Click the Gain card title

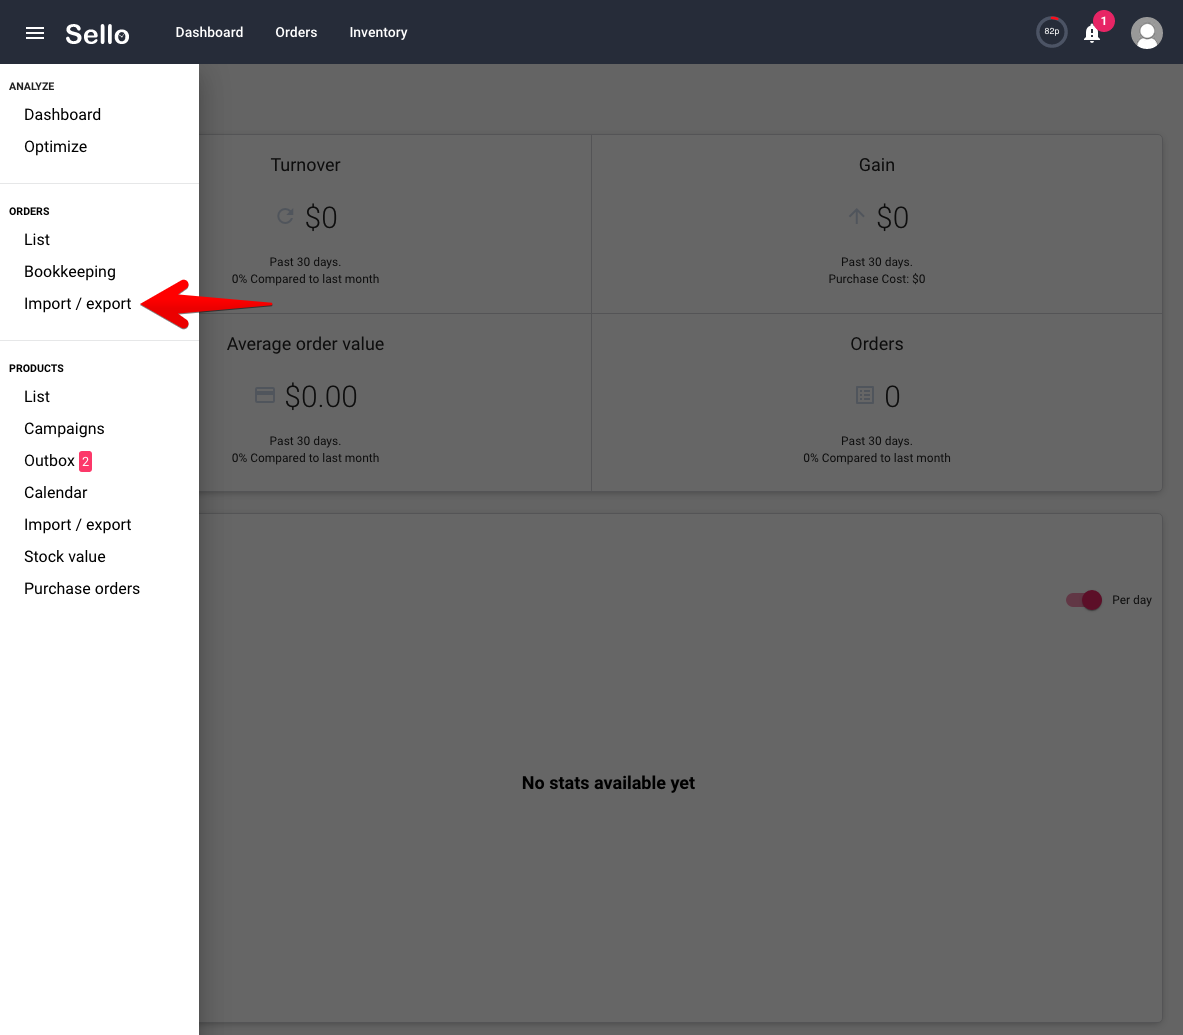877,165
